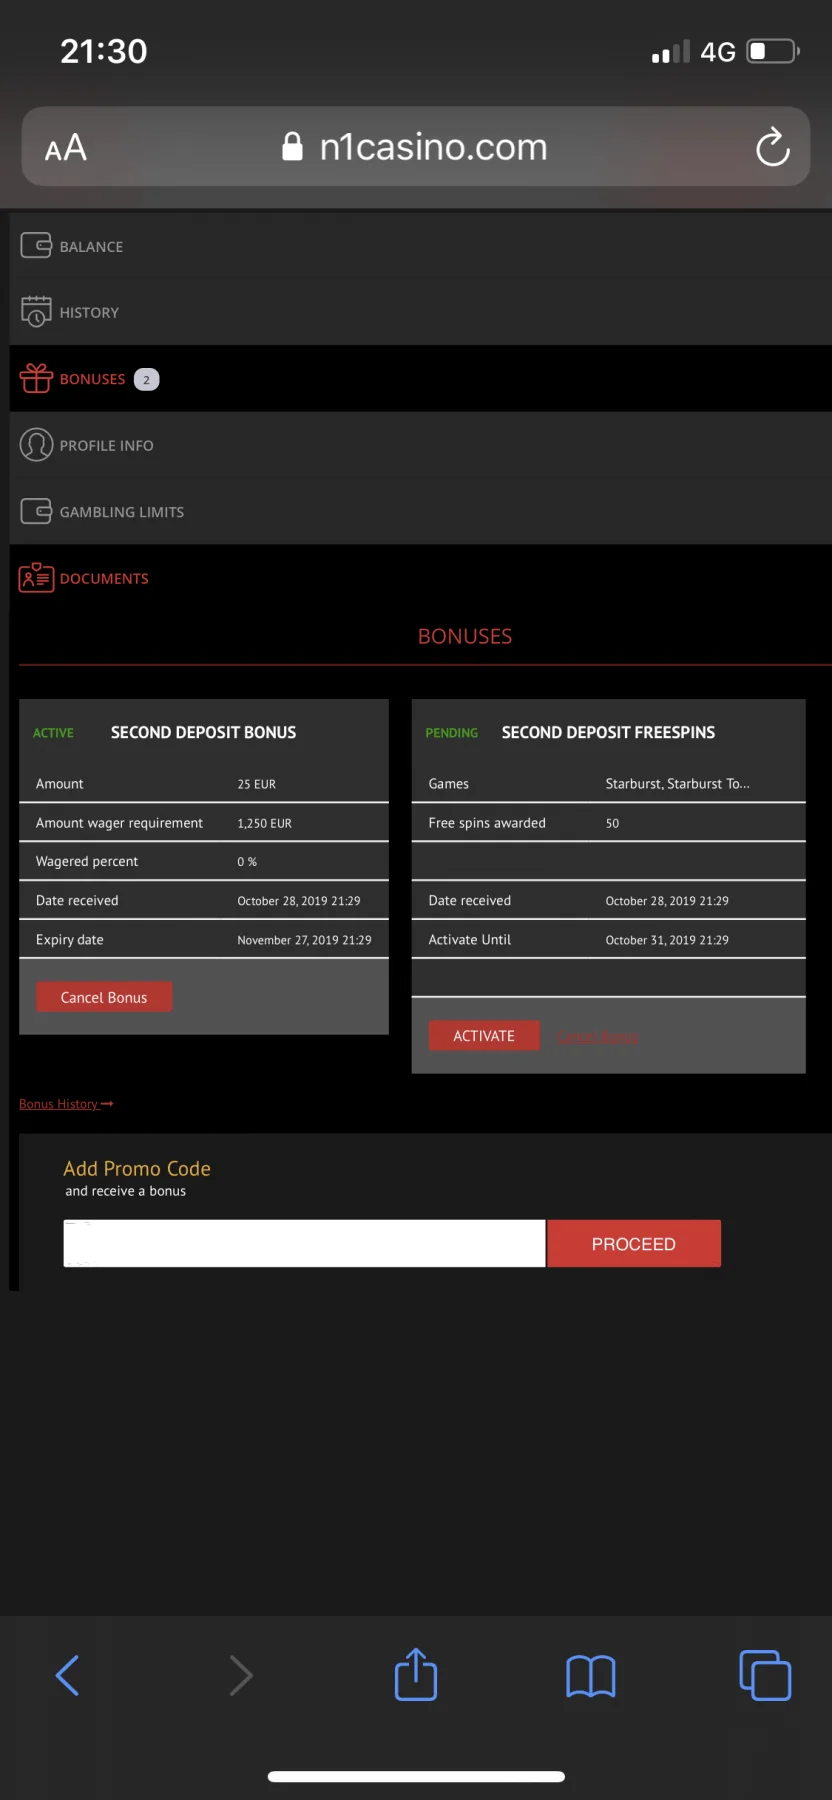This screenshot has width=832, height=1800.
Task: Tap the AA reader text-size icon
Action: [x=66, y=148]
